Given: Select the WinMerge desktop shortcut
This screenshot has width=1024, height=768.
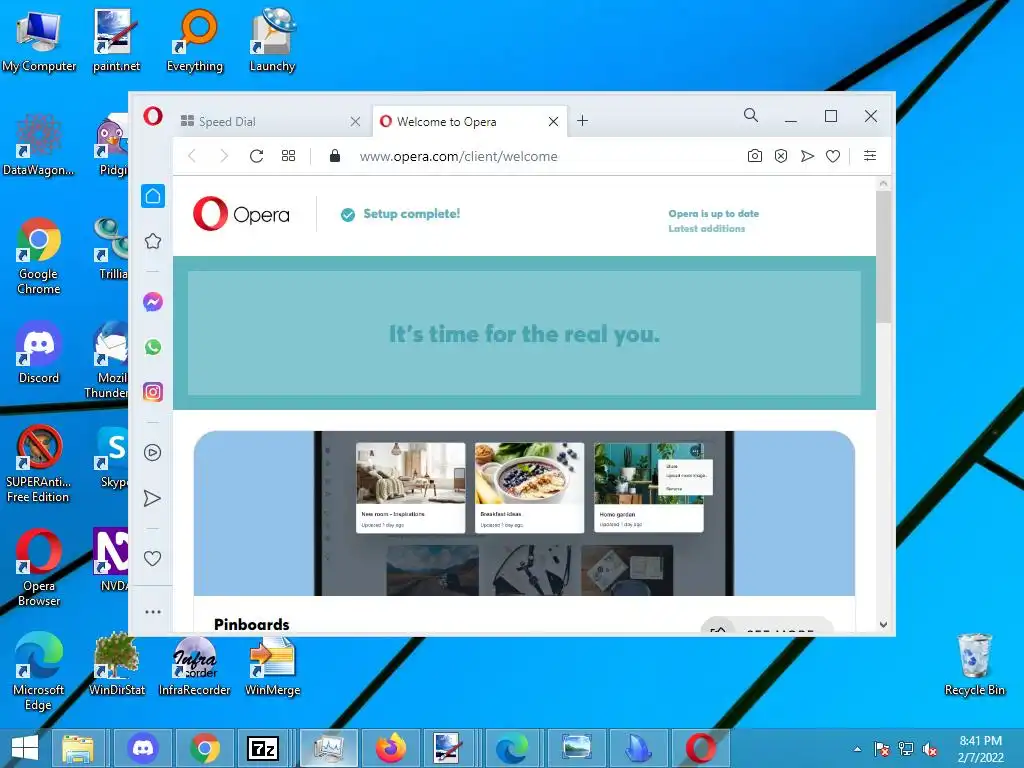Looking at the screenshot, I should click(x=272, y=665).
